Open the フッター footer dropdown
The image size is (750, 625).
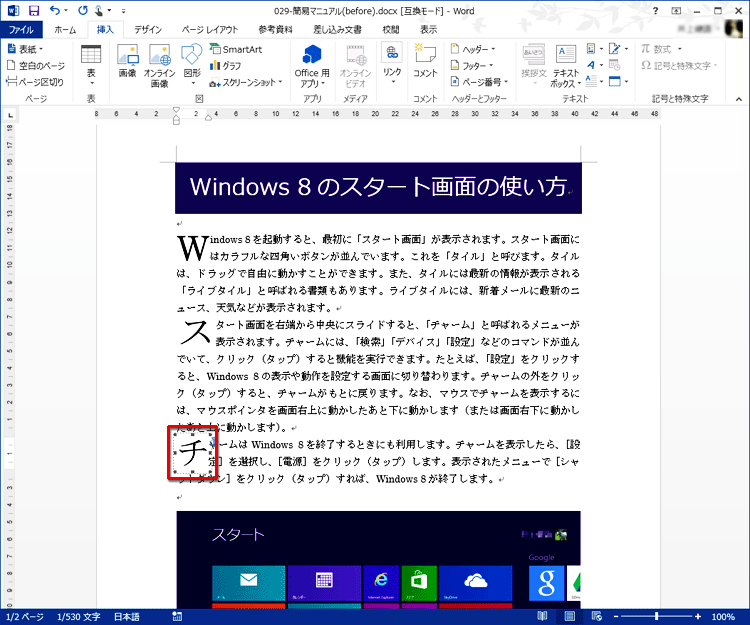pos(472,66)
